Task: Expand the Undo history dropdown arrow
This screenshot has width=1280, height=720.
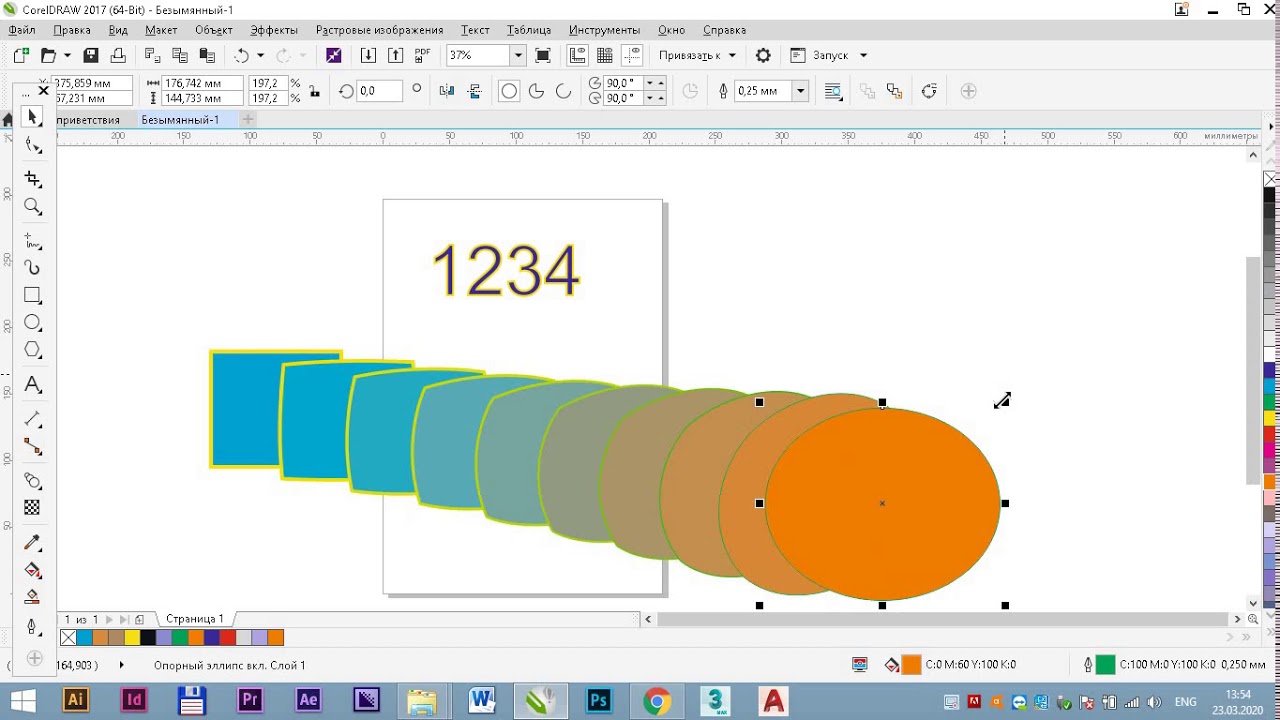Action: tap(260, 55)
